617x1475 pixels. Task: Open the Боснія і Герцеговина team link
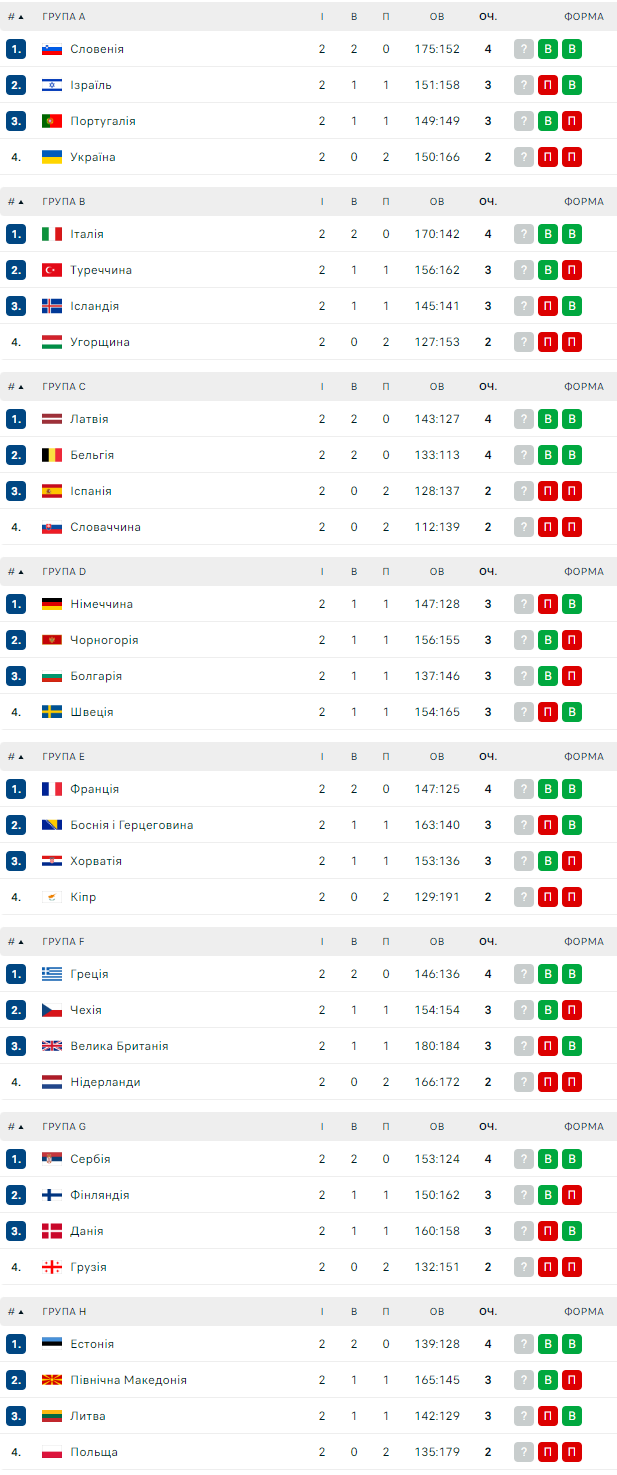132,825
